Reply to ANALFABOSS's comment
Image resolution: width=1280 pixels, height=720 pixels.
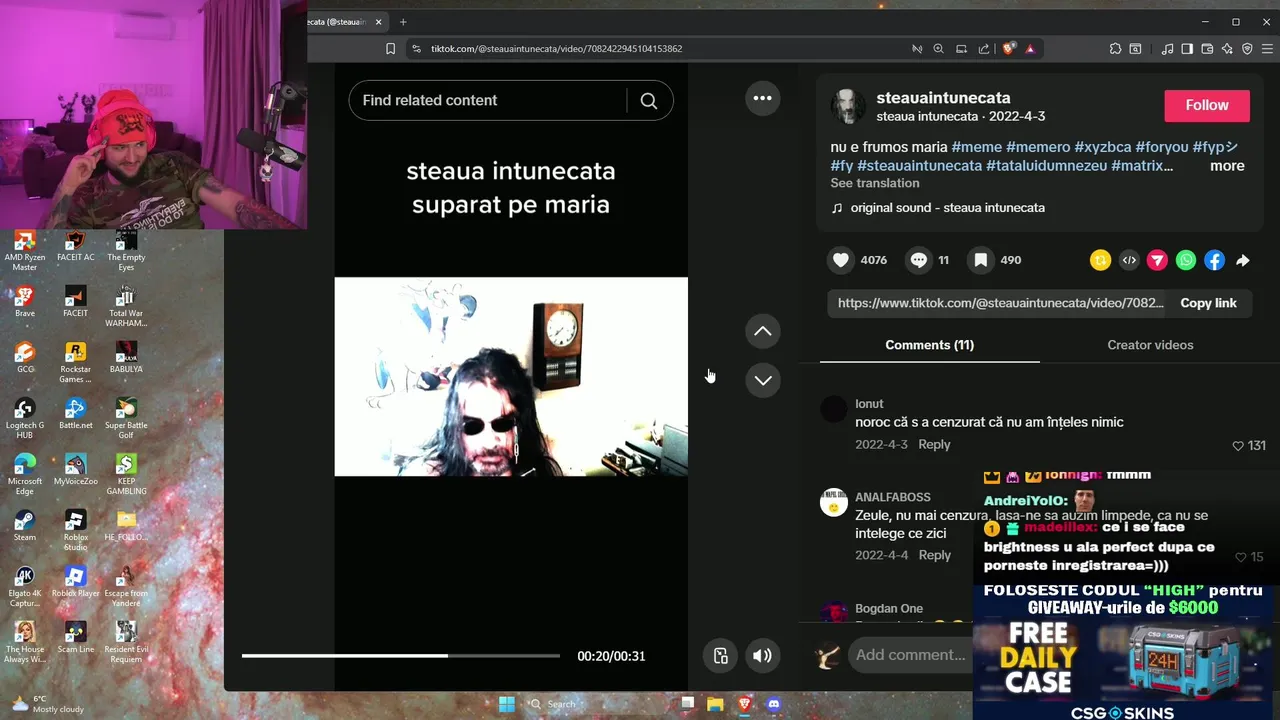(934, 555)
